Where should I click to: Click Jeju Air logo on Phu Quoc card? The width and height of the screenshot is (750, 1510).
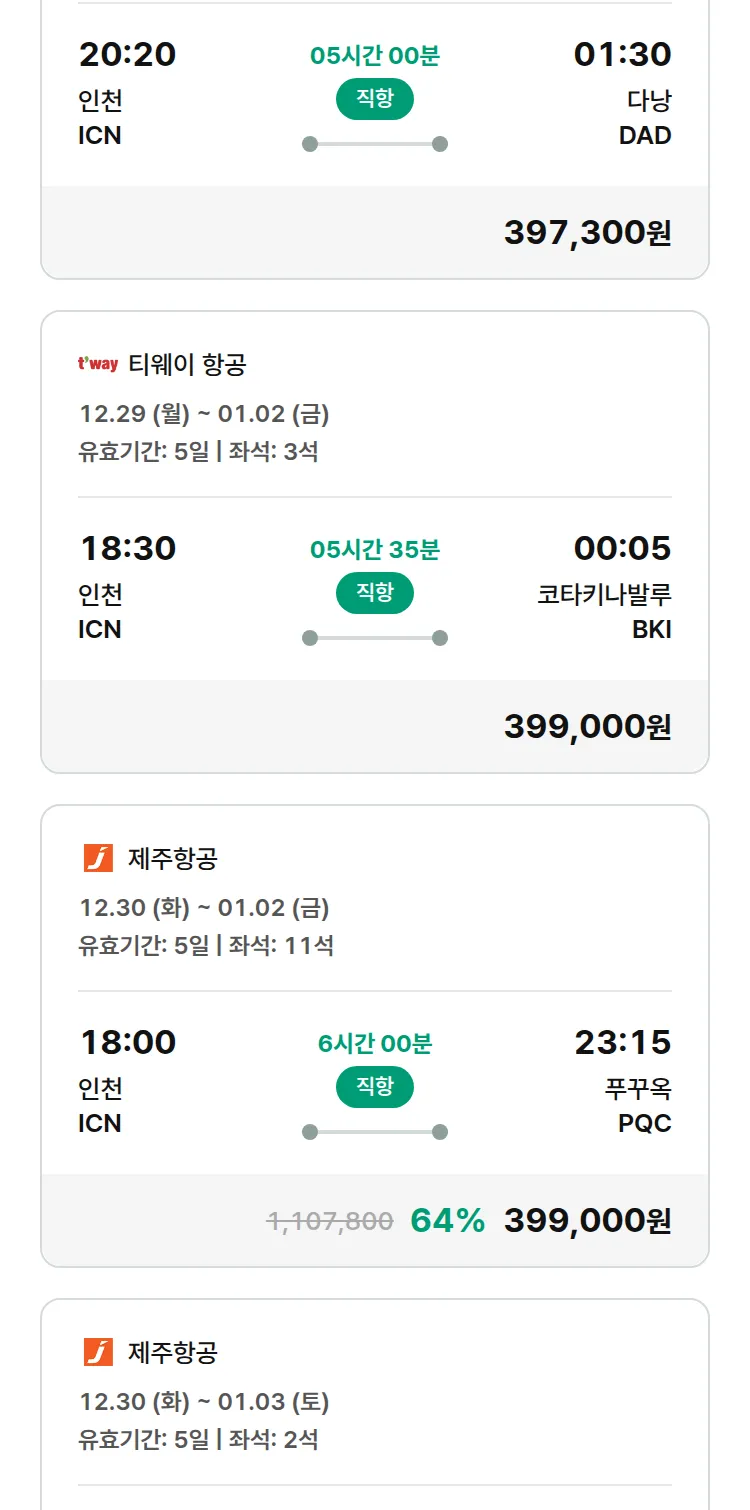(x=98, y=858)
